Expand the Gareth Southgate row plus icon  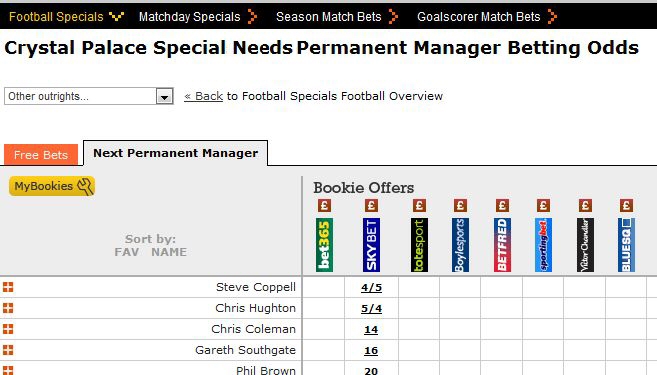(8, 350)
